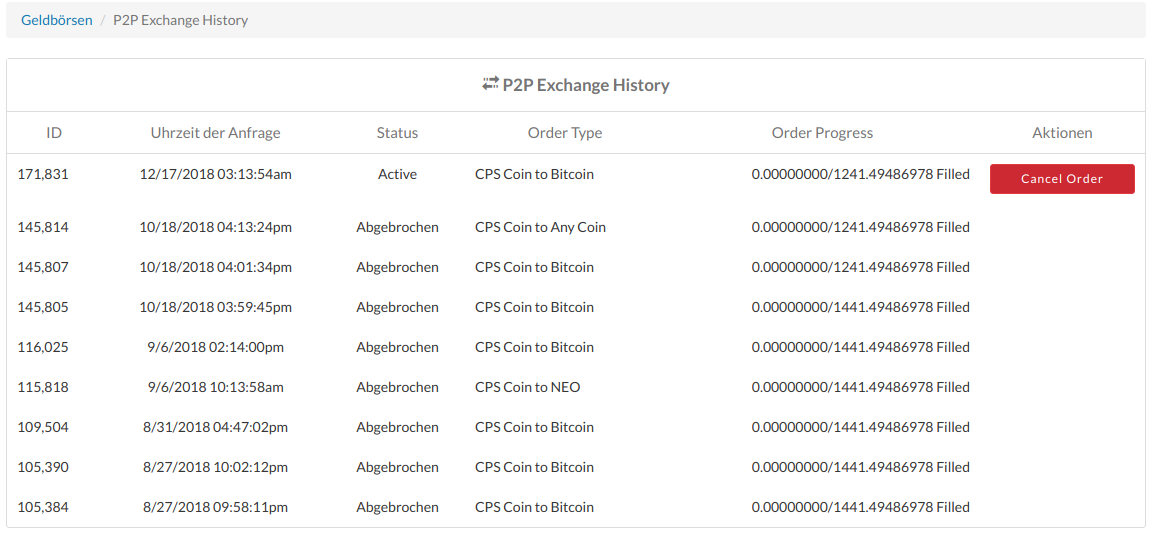
Task: Select order ID 145,814
Action: 43,227
